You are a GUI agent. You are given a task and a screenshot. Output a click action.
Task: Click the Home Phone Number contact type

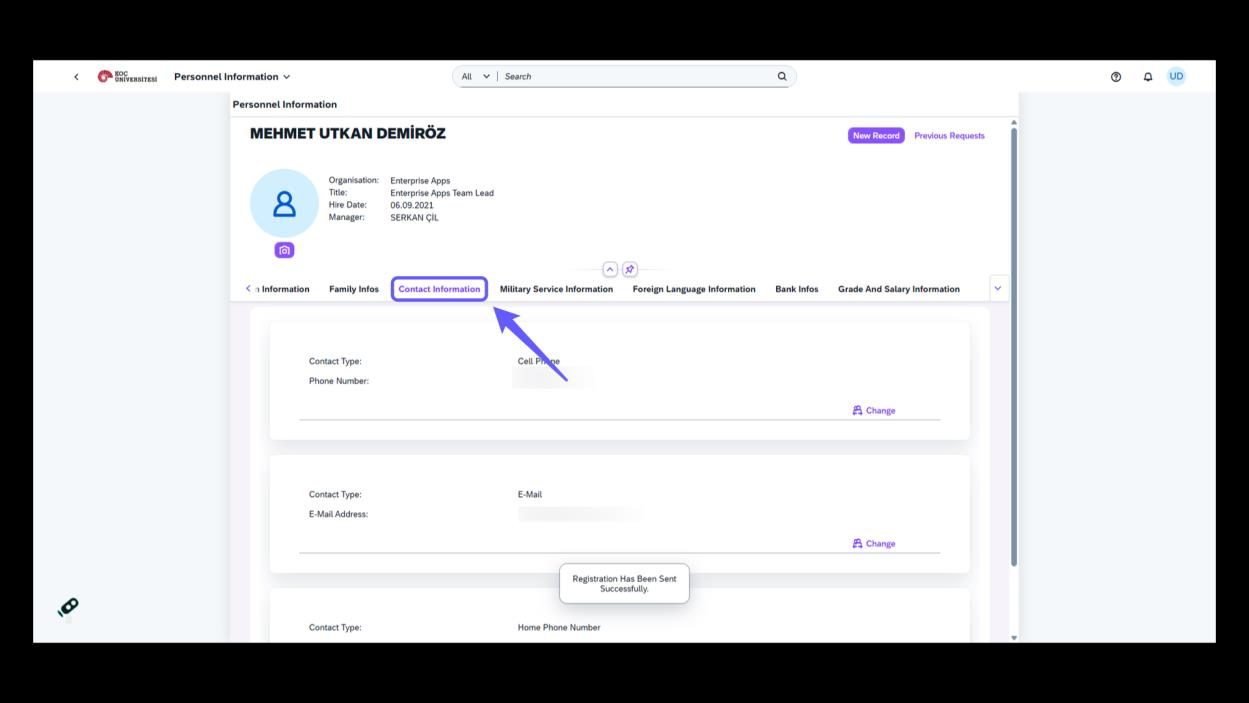pyautogui.click(x=559, y=628)
